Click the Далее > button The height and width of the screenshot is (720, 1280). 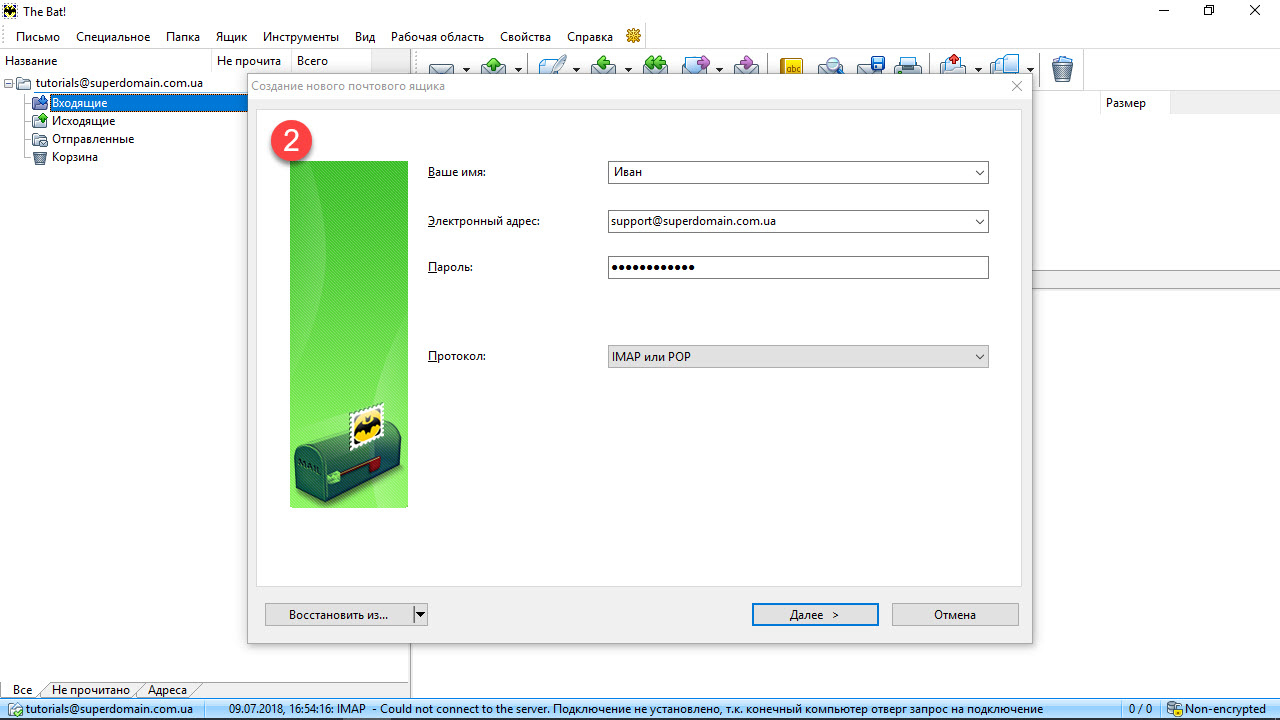point(815,614)
